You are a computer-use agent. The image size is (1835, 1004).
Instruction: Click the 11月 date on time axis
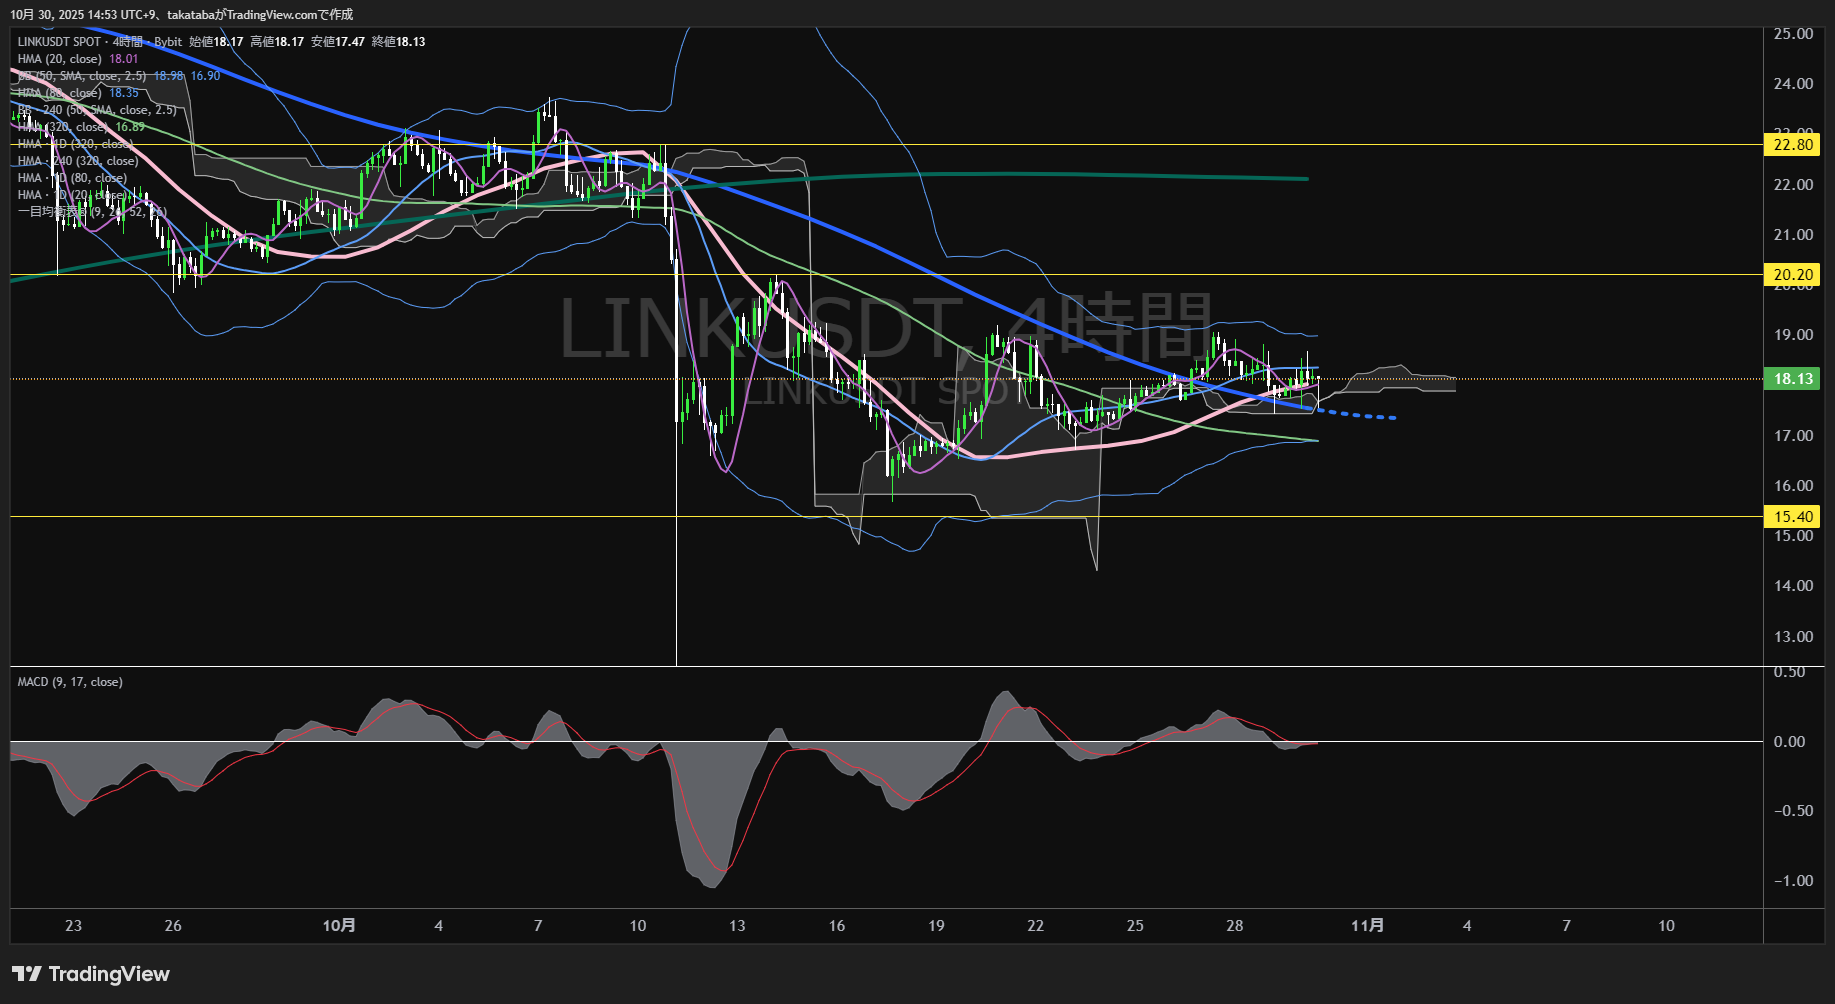(x=1367, y=926)
